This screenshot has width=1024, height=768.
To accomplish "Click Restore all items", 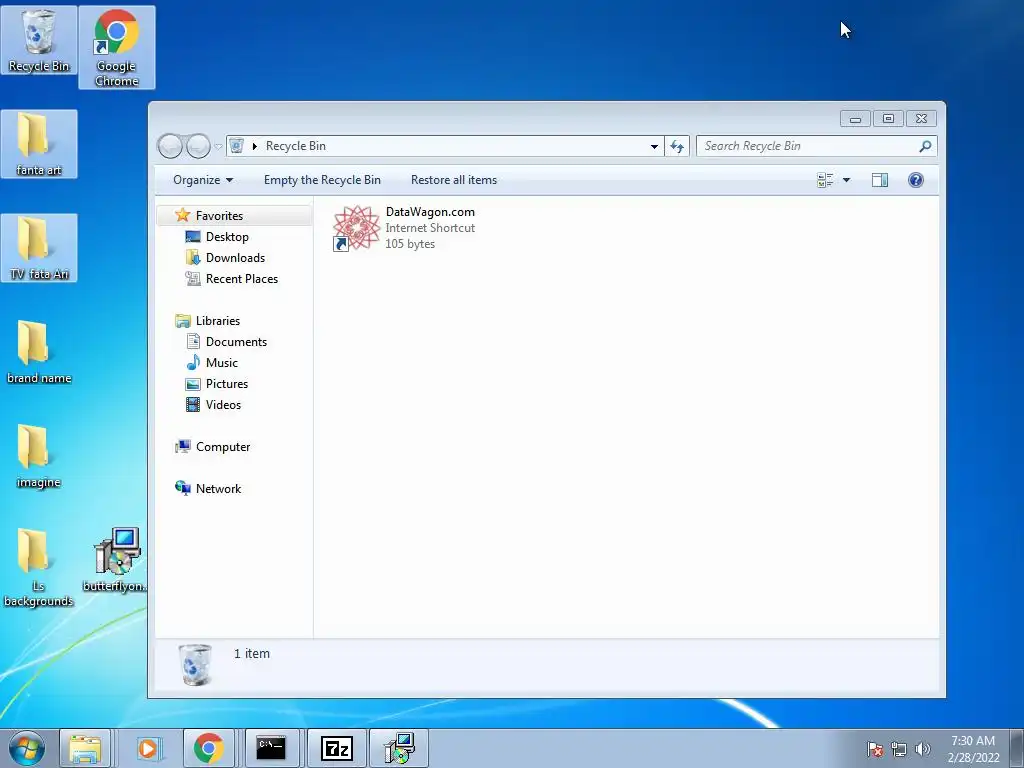I will (x=454, y=180).
